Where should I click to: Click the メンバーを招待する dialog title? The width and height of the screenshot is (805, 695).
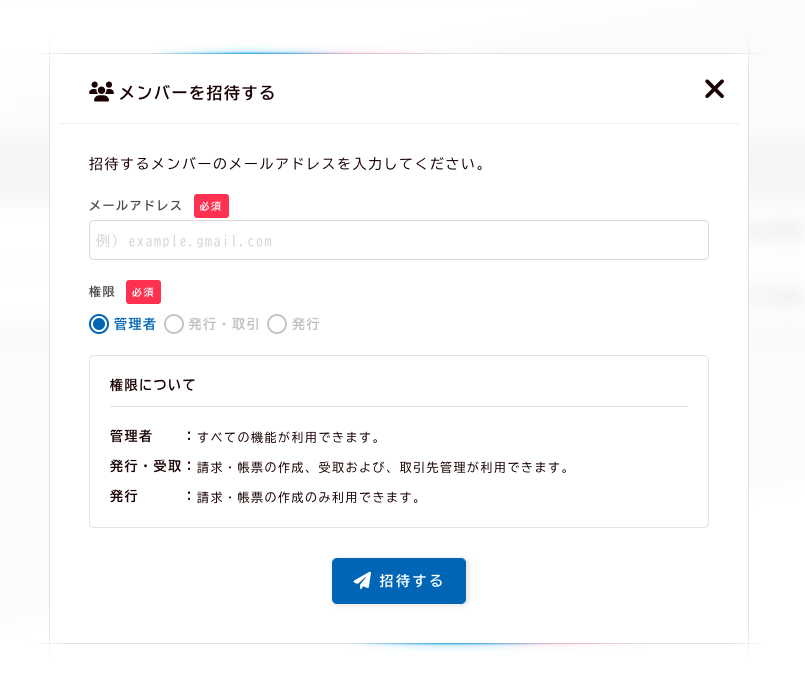pos(197,93)
